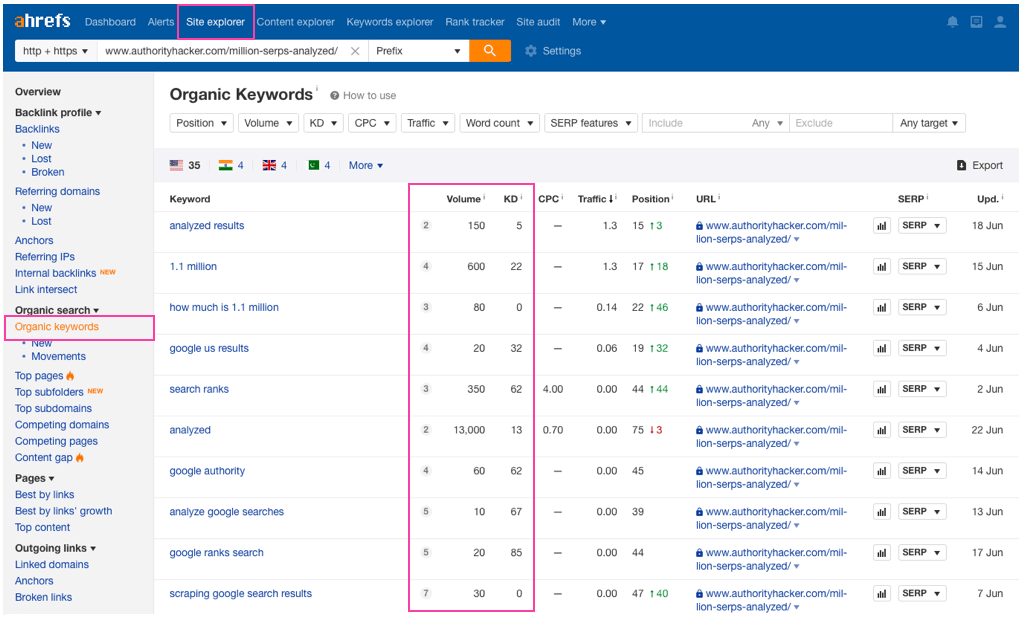Screen dimensions: 1022x619
Task: Select the India flag country filter
Action: 226,166
